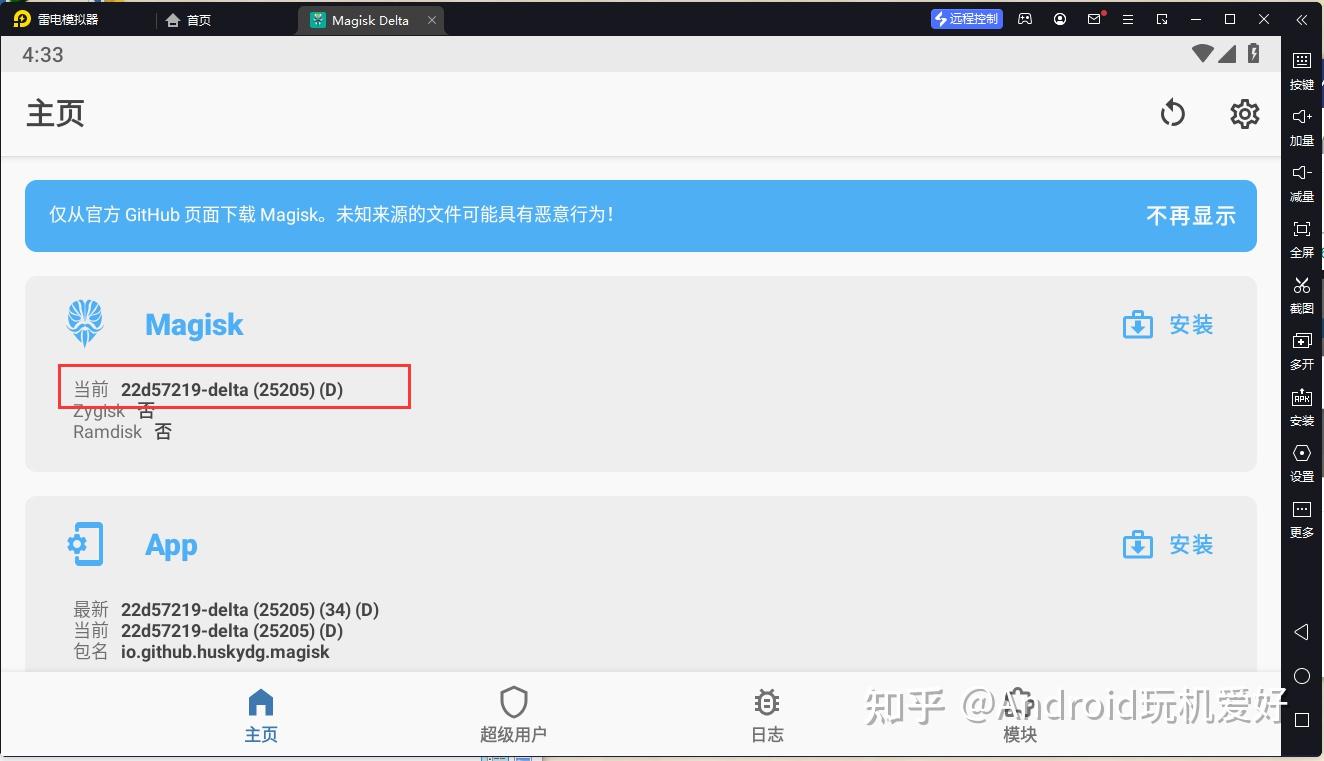The image size is (1324, 761).
Task: Tap the Android back triangle button
Action: click(x=1301, y=632)
